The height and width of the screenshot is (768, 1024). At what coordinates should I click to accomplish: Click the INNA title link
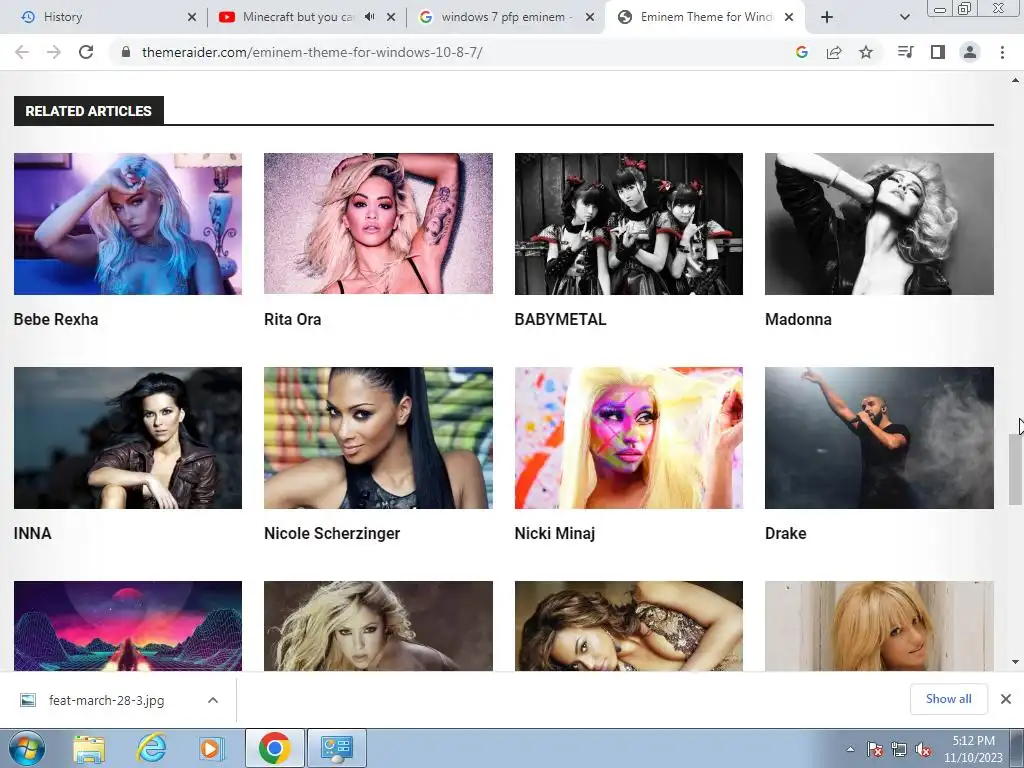point(33,533)
